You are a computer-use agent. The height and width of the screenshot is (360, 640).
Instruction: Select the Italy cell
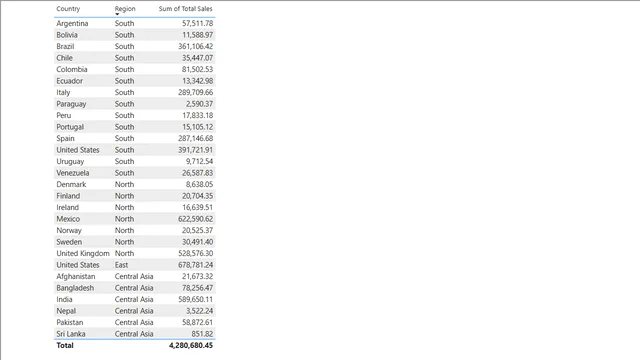[63, 92]
